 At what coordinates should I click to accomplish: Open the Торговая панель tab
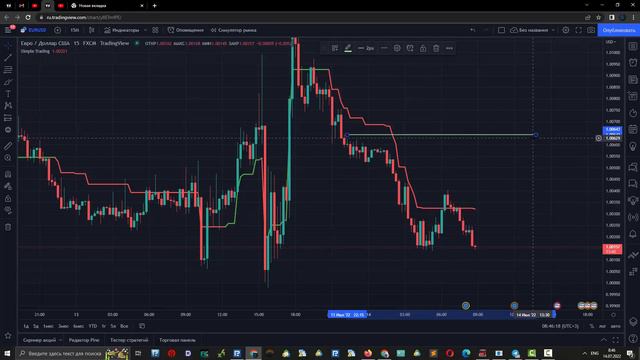(177, 340)
